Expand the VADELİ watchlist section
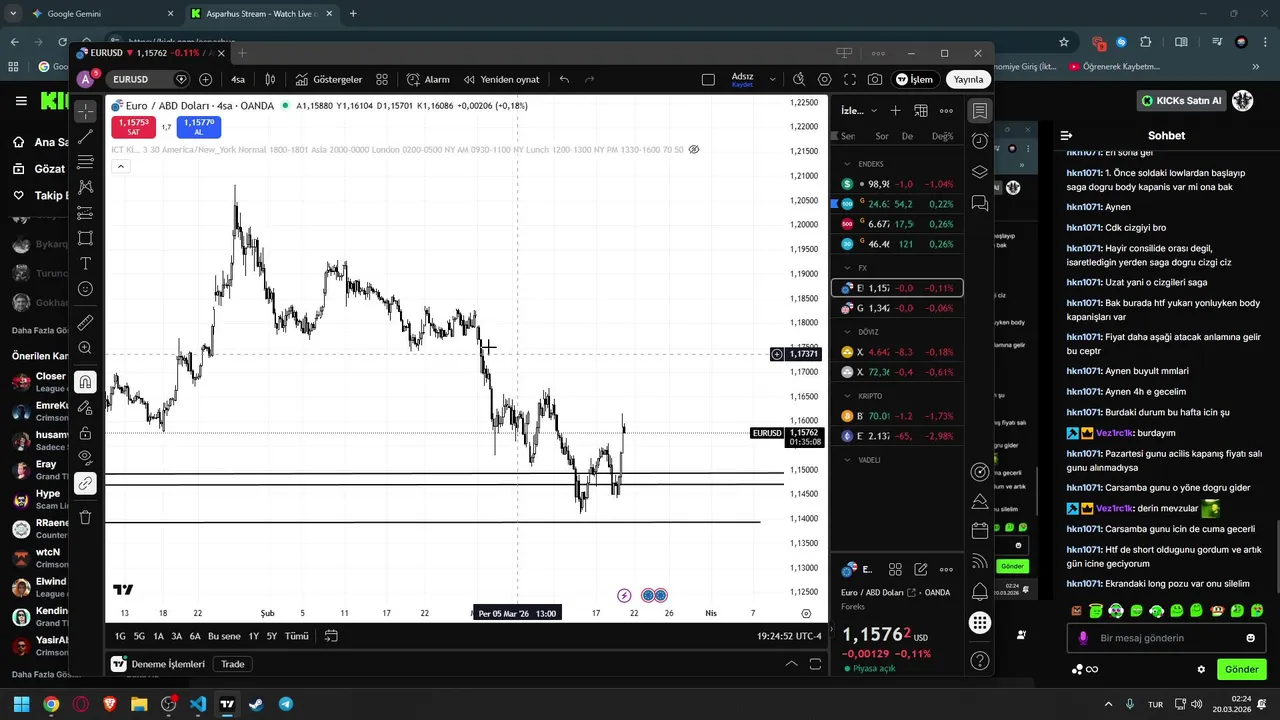Viewport: 1280px width, 720px height. 847,460
